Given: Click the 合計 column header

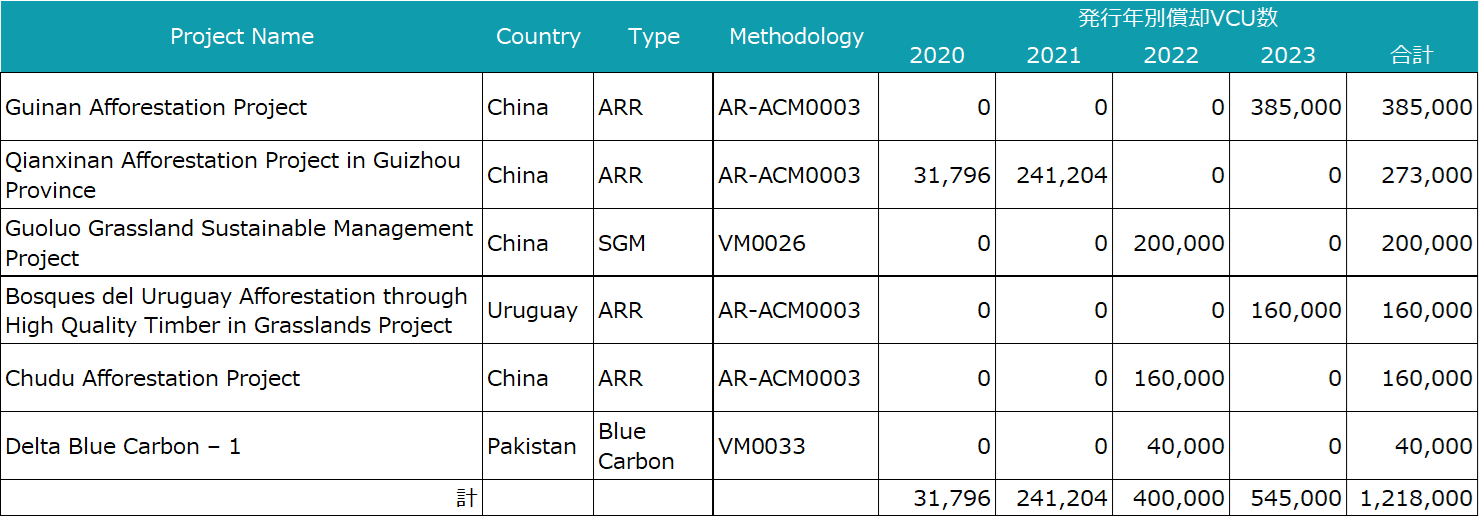Looking at the screenshot, I should coord(1411,56).
